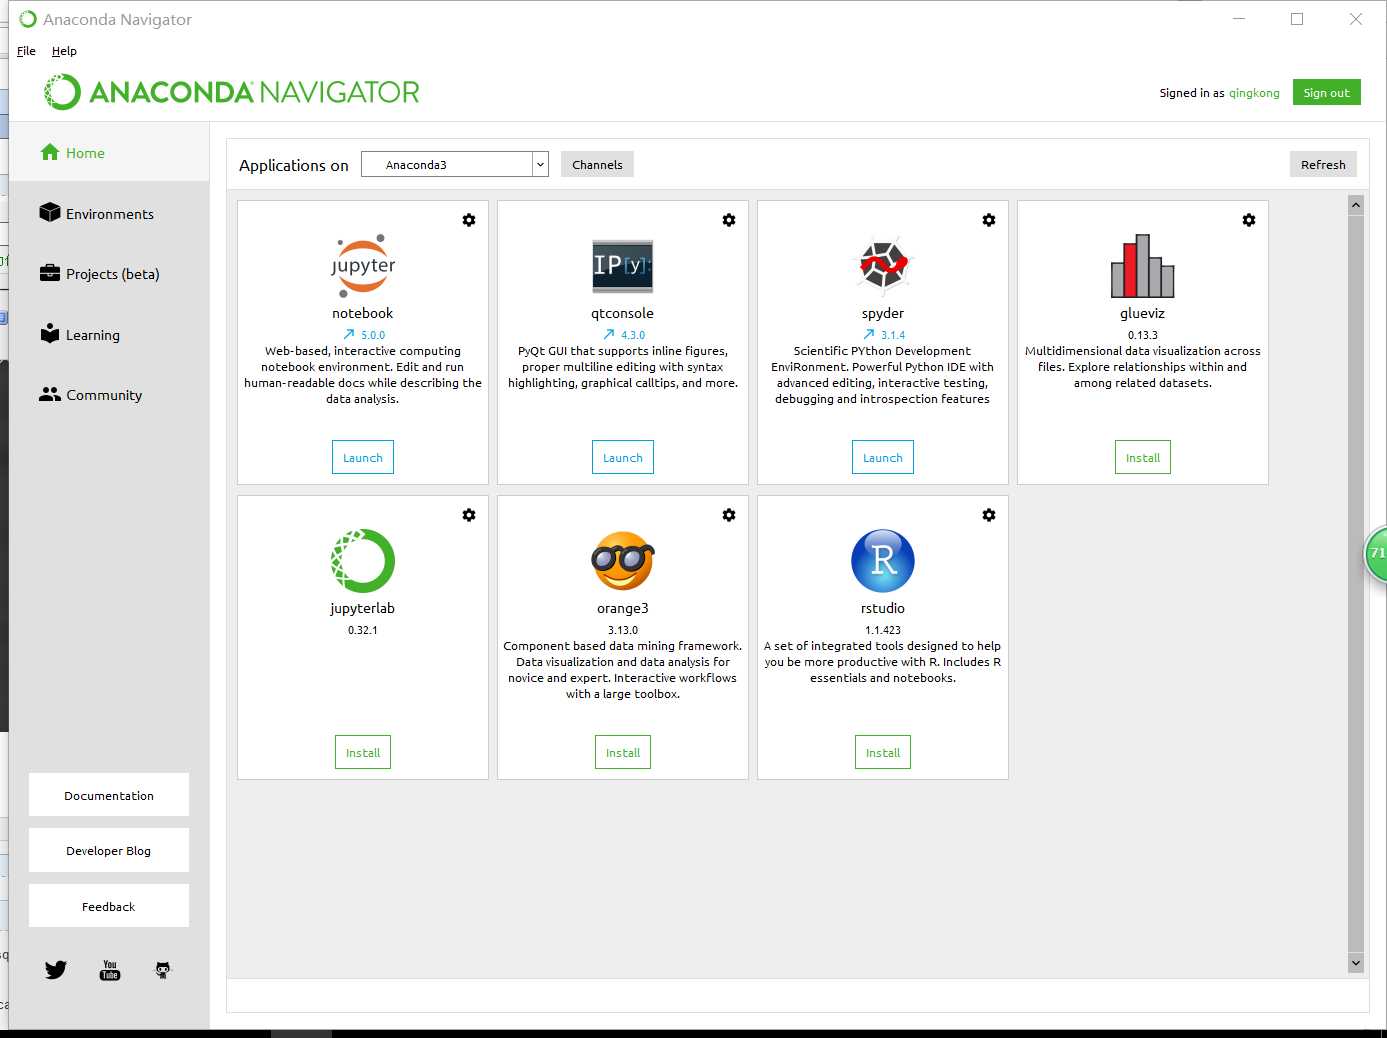Click qtconsole update arrow beside 4.3.0
The width and height of the screenshot is (1387, 1038).
[609, 335]
